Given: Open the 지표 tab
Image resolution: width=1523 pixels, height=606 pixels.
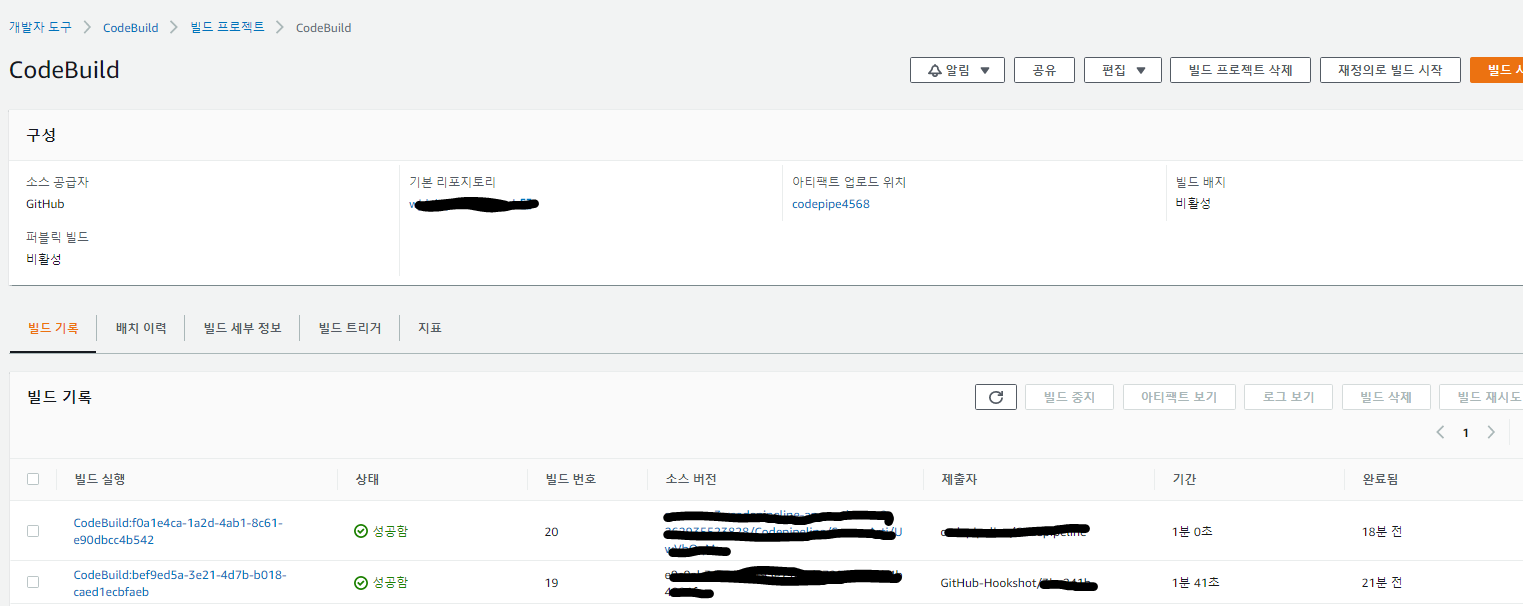Looking at the screenshot, I should click(x=430, y=328).
